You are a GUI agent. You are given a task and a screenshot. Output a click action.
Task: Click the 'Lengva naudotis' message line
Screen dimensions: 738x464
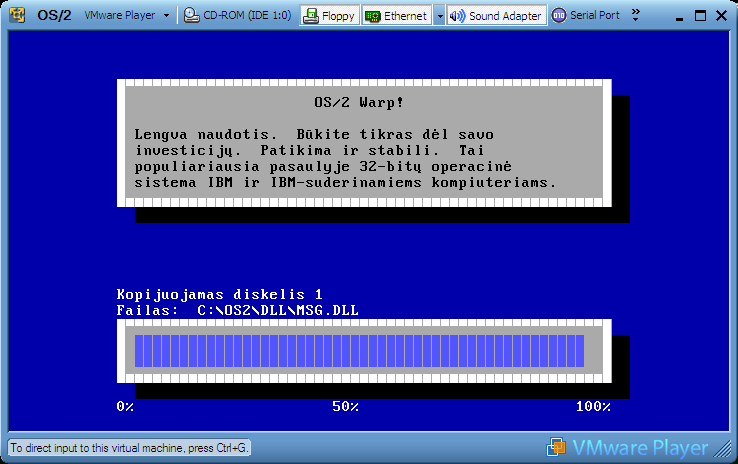tap(314, 135)
